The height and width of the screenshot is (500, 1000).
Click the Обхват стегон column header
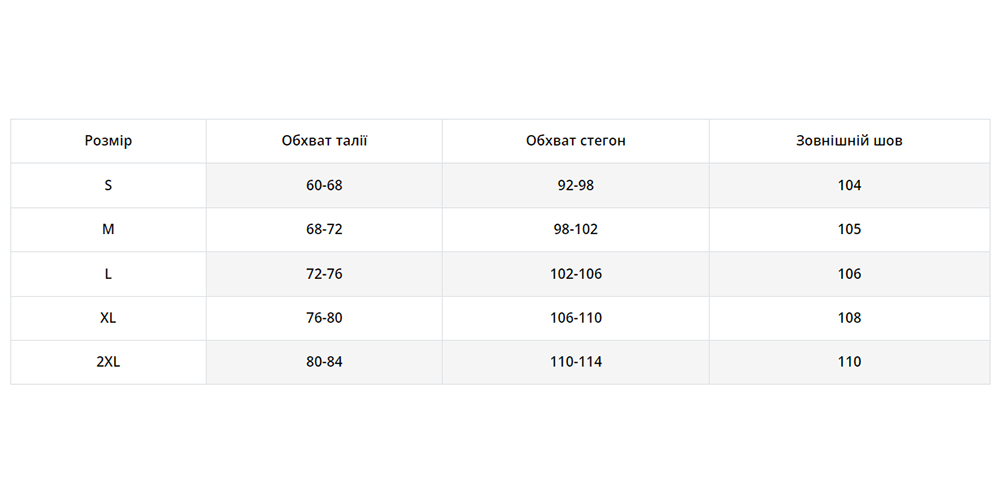pyautogui.click(x=576, y=141)
